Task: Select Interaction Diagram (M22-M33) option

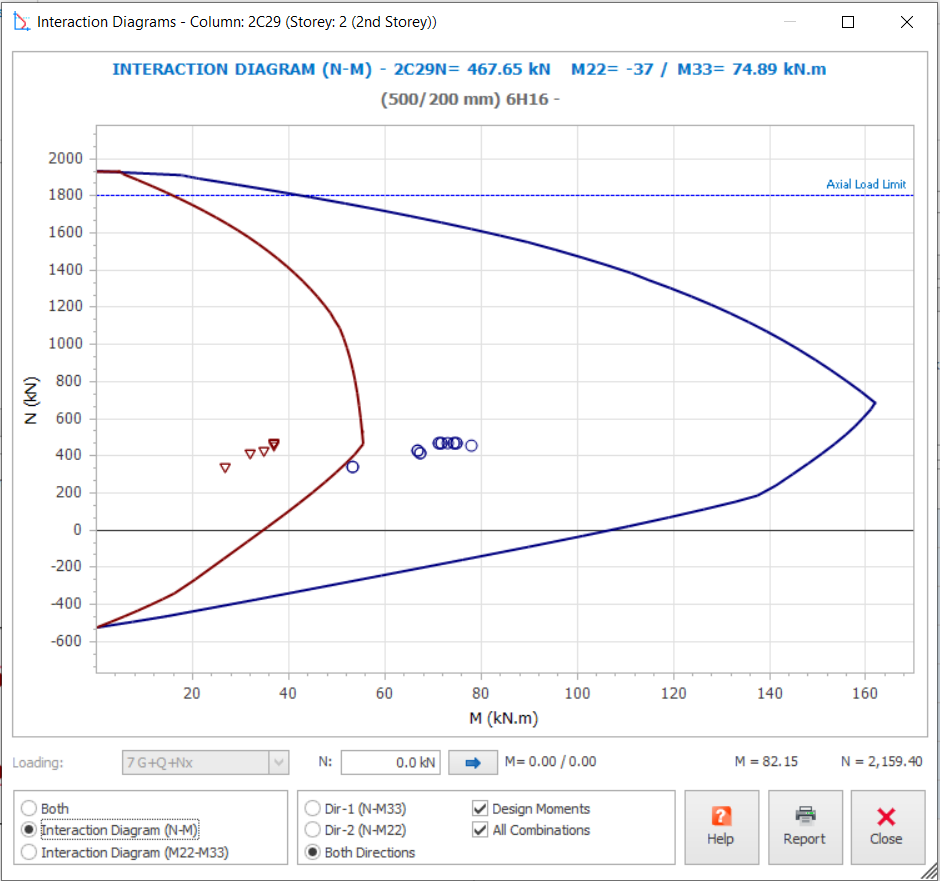Action: [29, 852]
